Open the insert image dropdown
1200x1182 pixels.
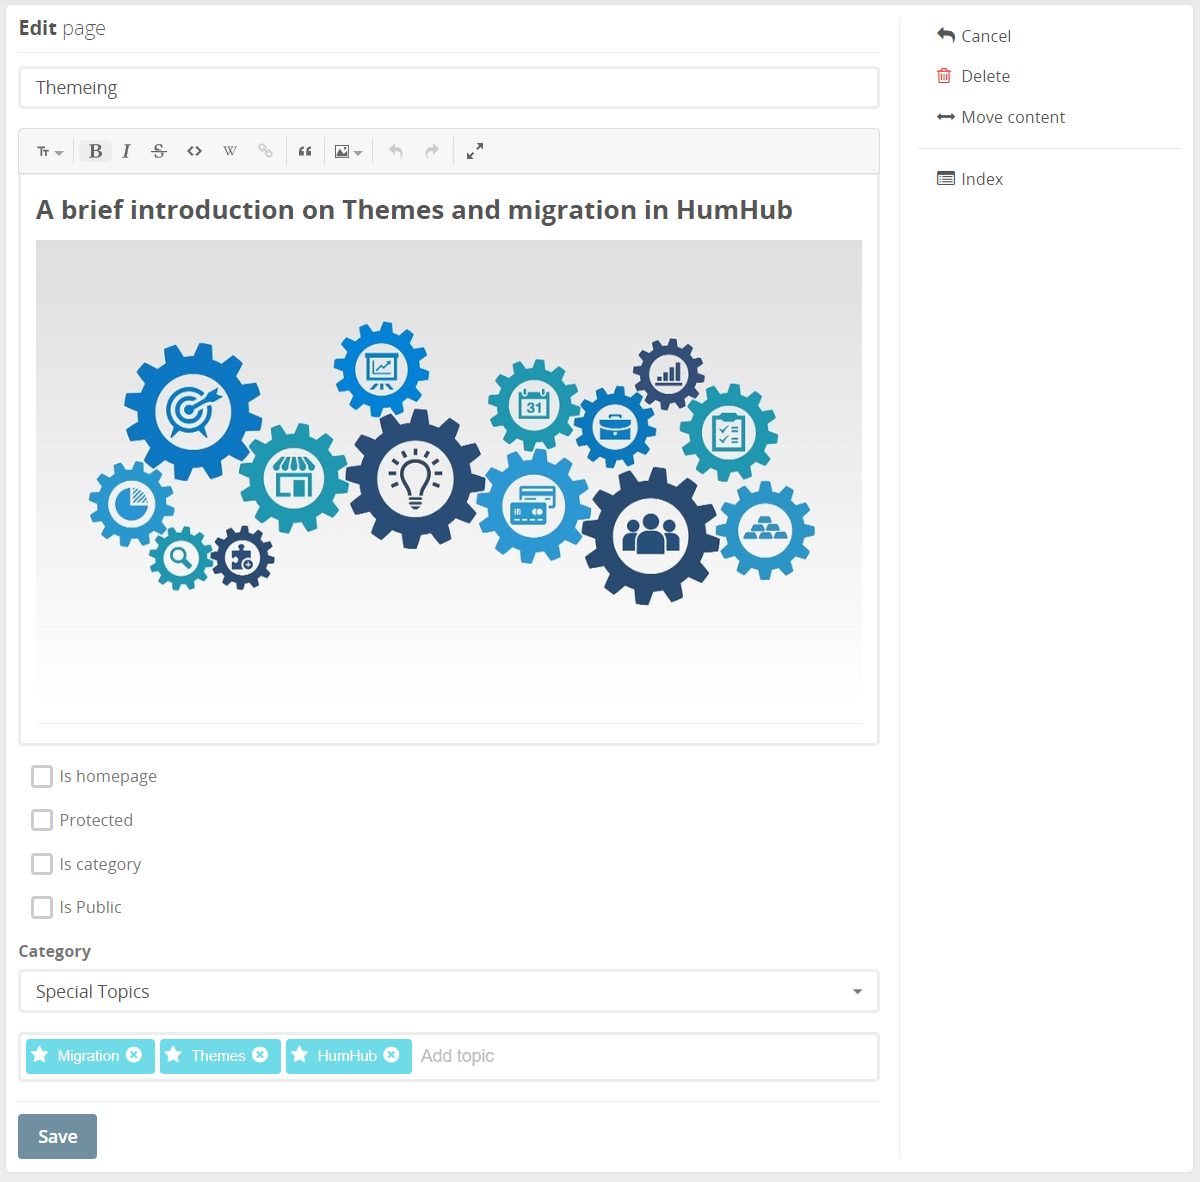click(x=347, y=151)
